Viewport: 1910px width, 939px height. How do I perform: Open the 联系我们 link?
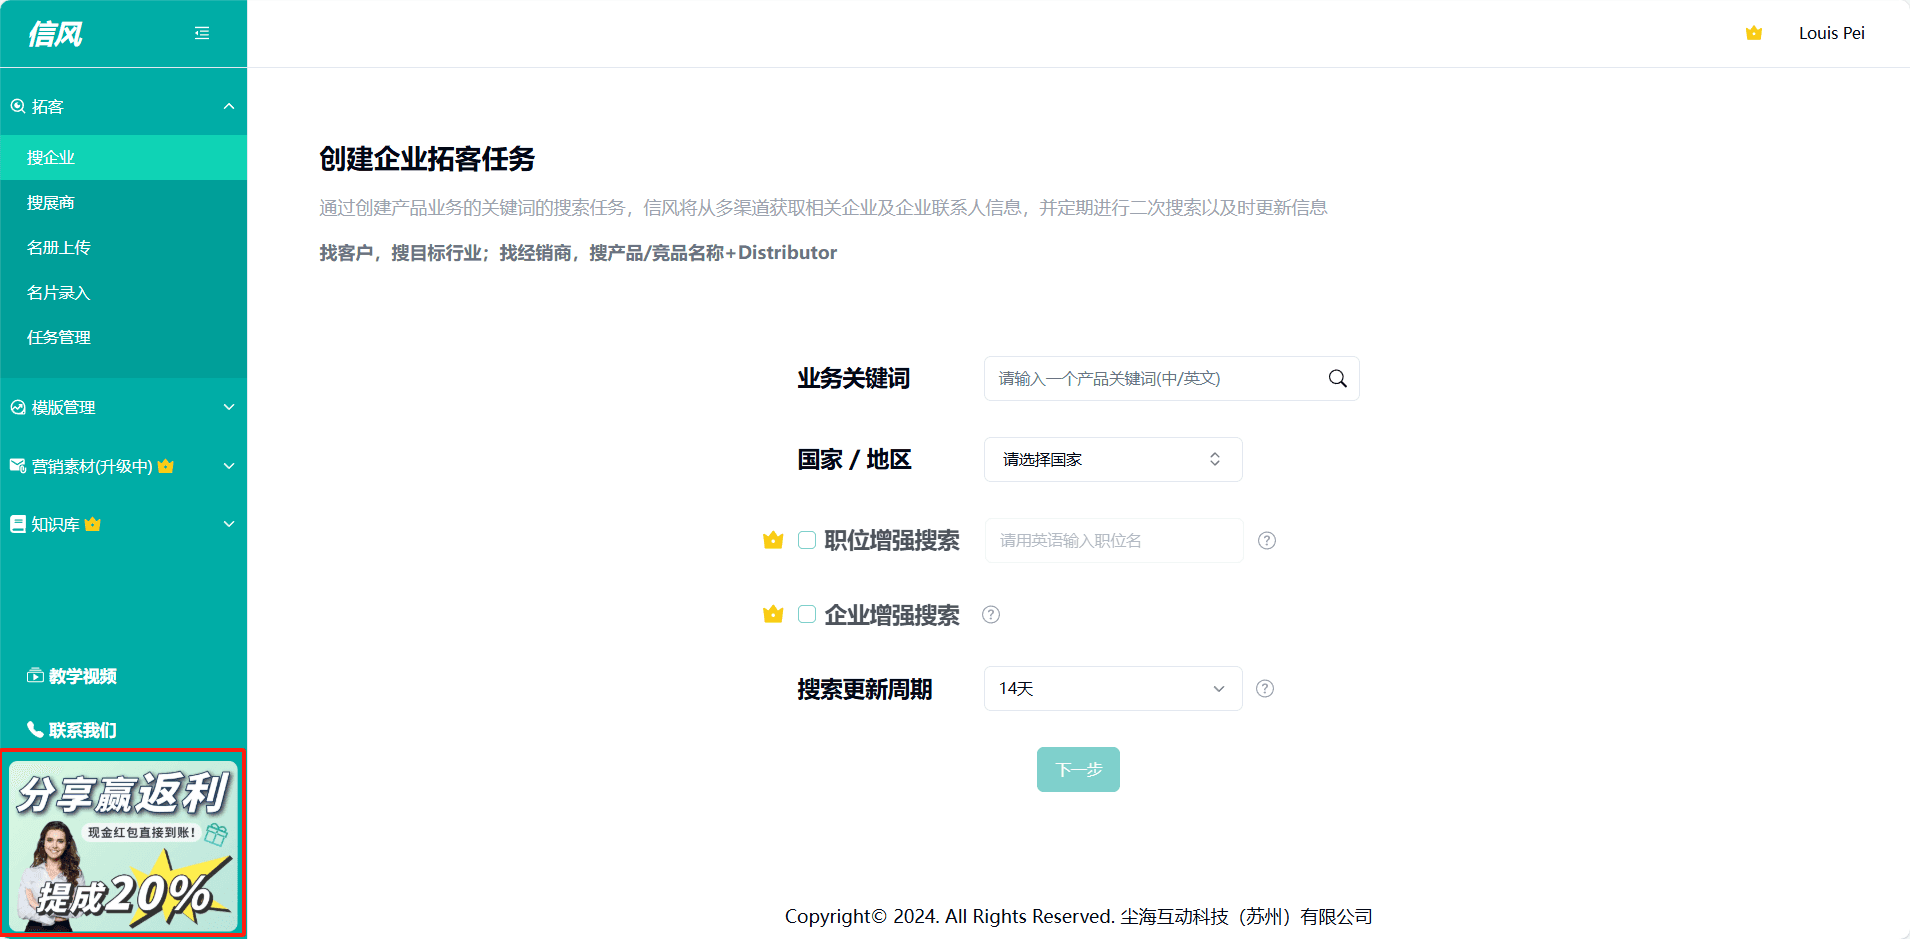click(82, 730)
